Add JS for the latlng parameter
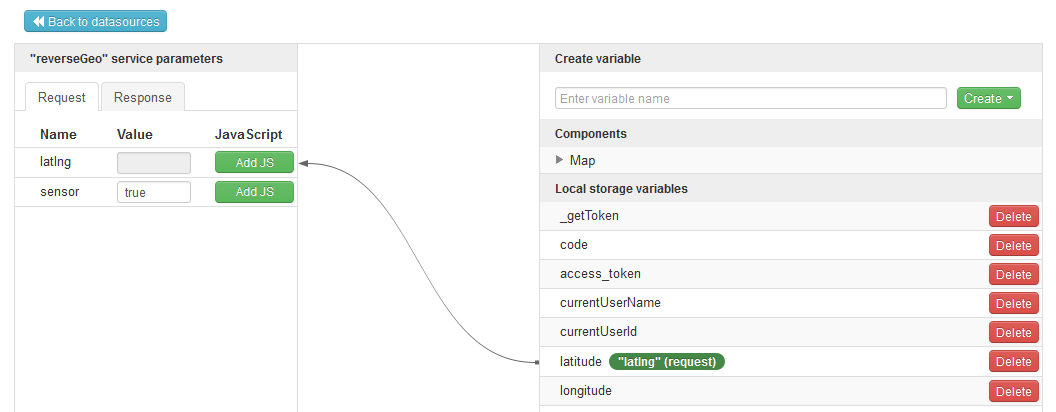The width and height of the screenshot is (1056, 412). coord(254,163)
